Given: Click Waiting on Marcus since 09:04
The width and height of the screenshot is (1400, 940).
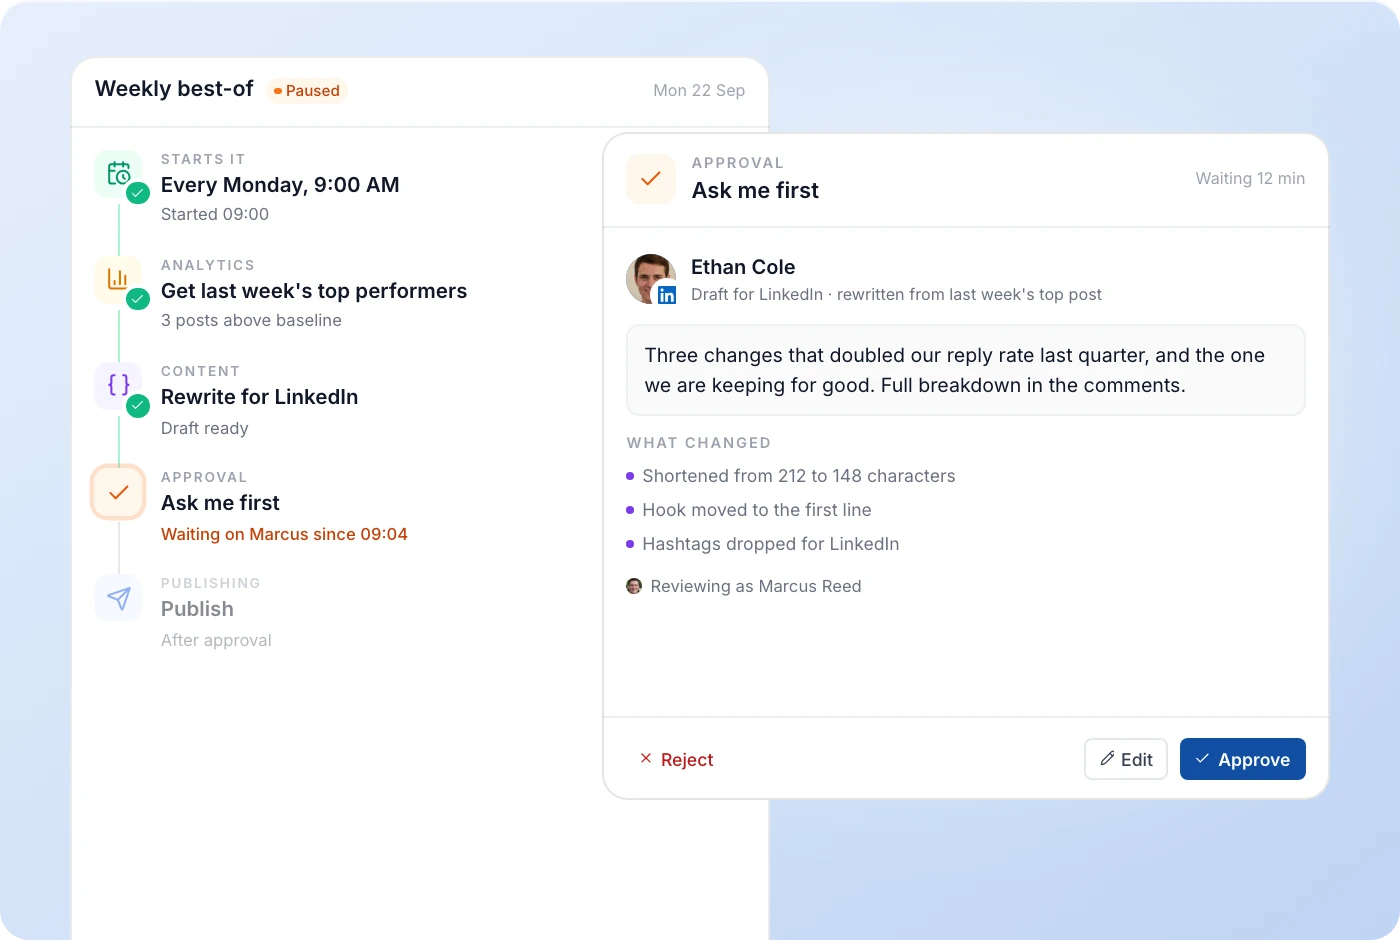Looking at the screenshot, I should click(284, 534).
